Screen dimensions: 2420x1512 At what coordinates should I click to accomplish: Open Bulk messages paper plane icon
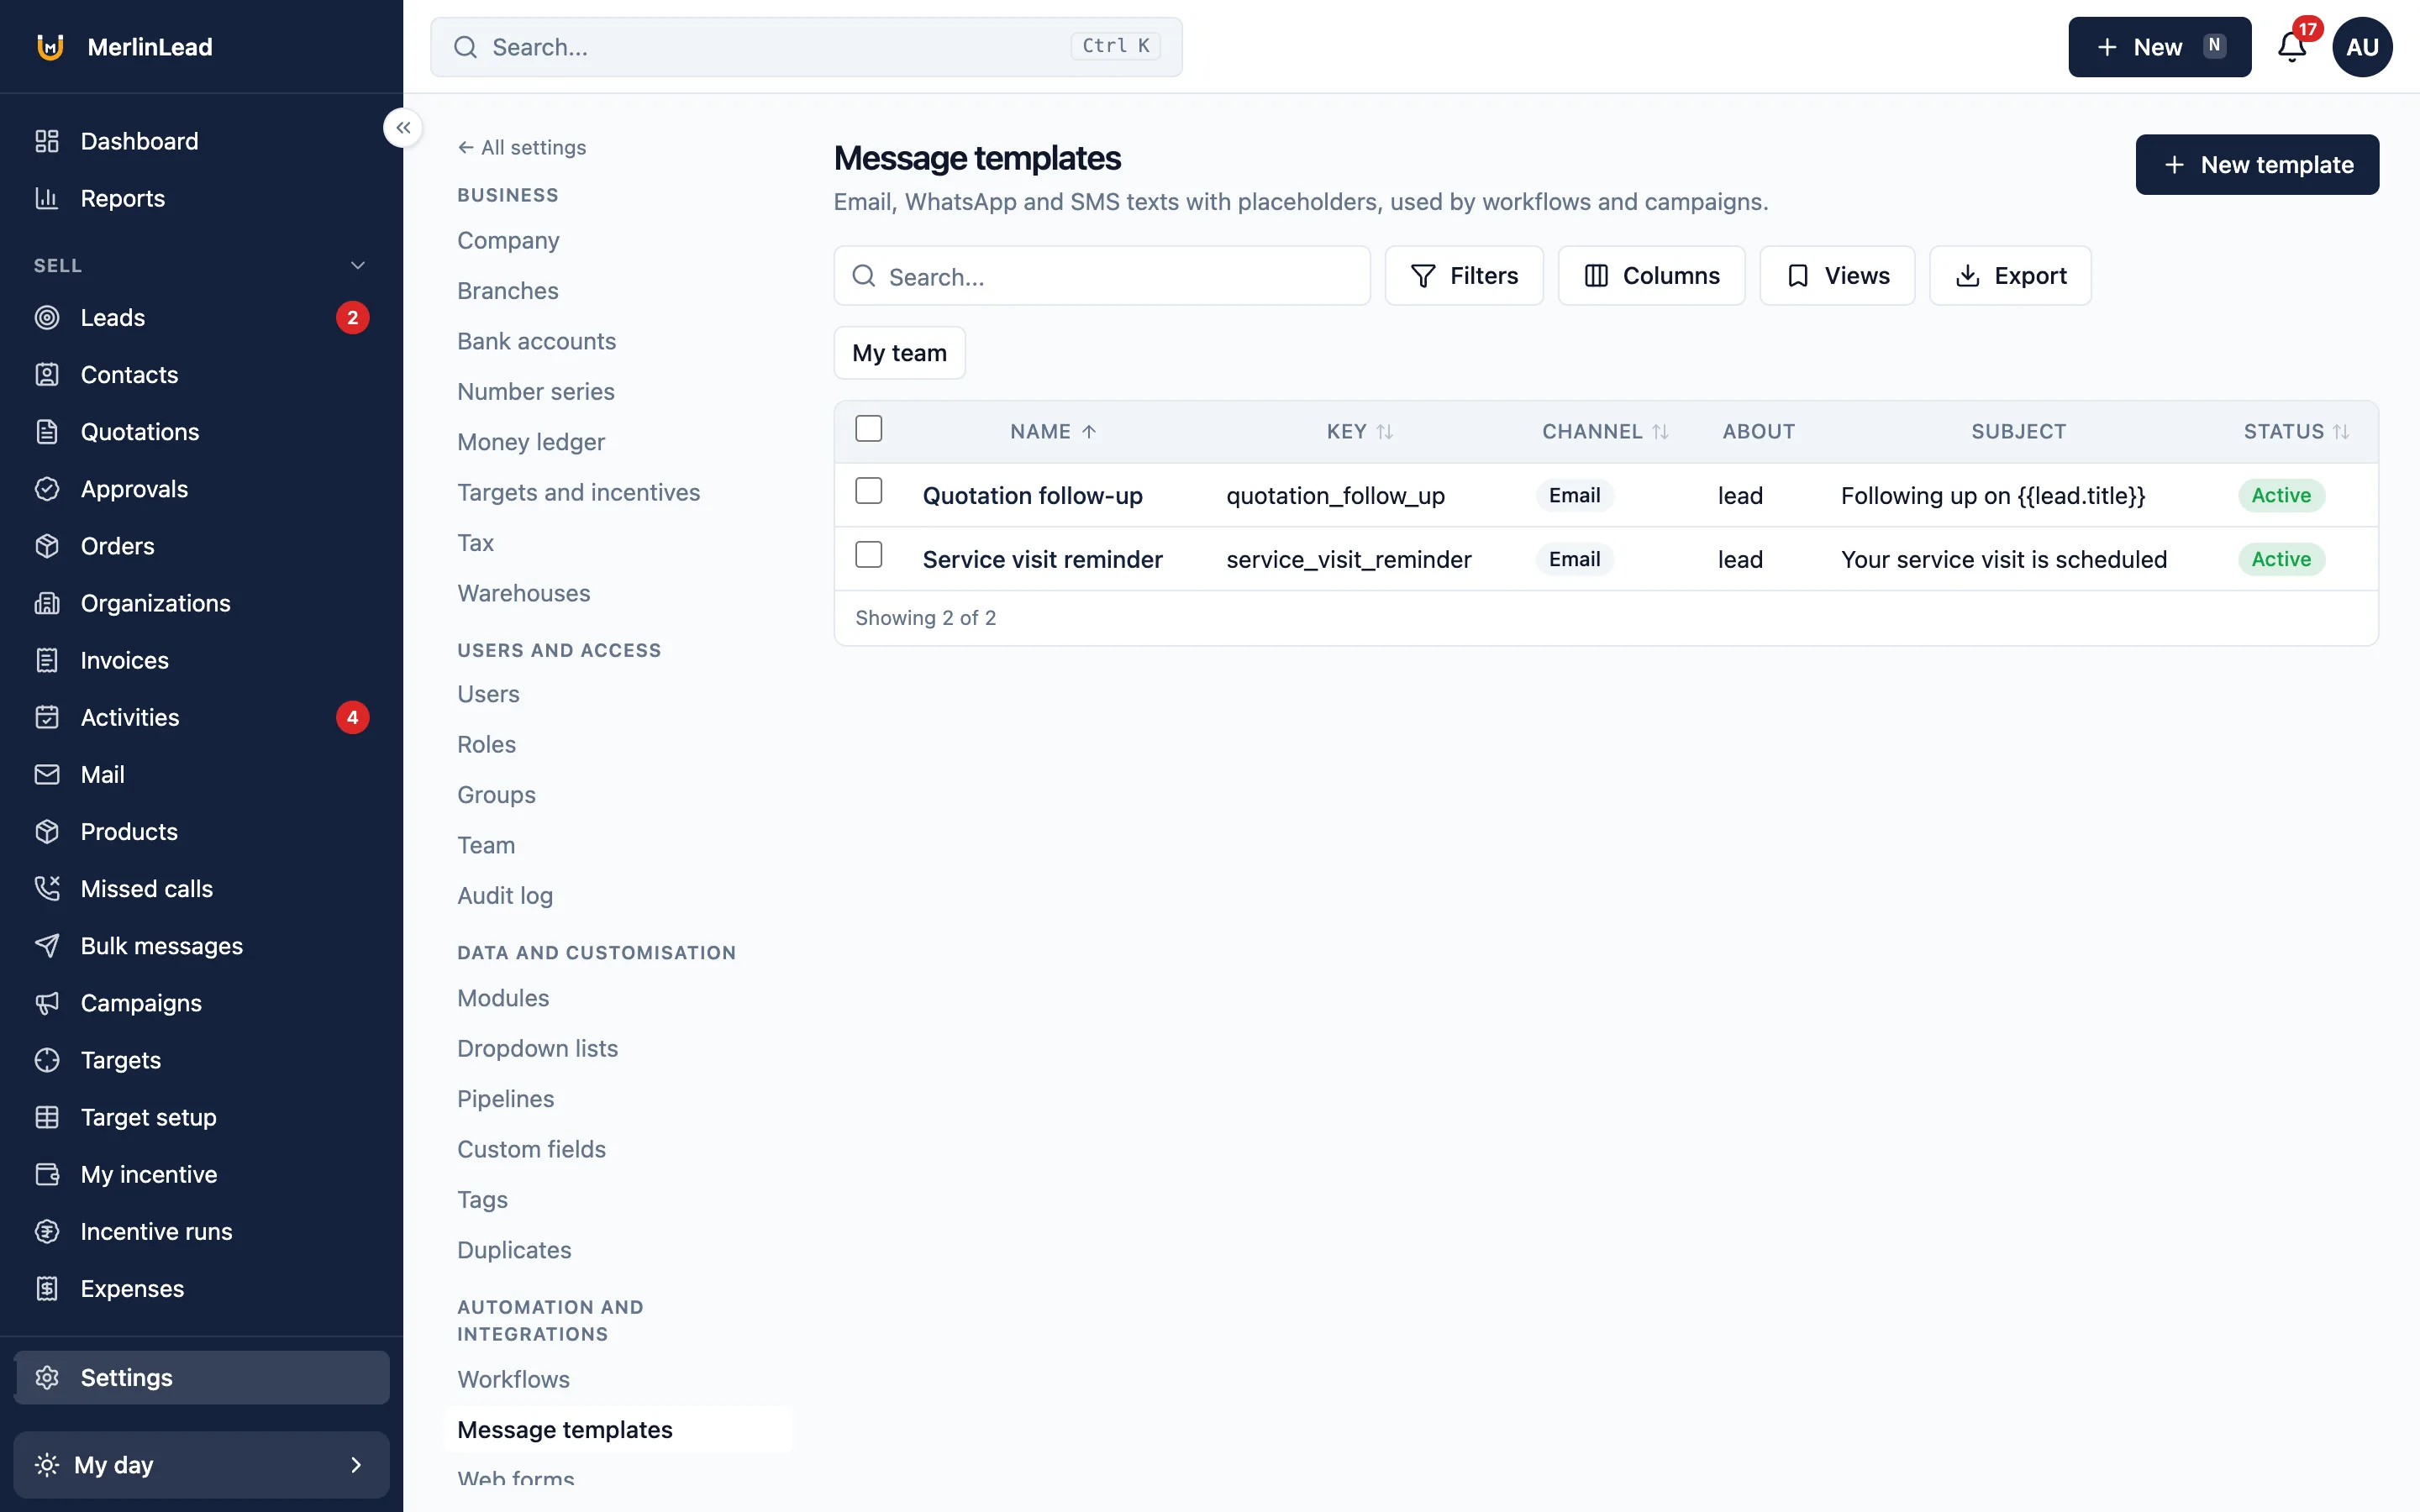pyautogui.click(x=47, y=946)
